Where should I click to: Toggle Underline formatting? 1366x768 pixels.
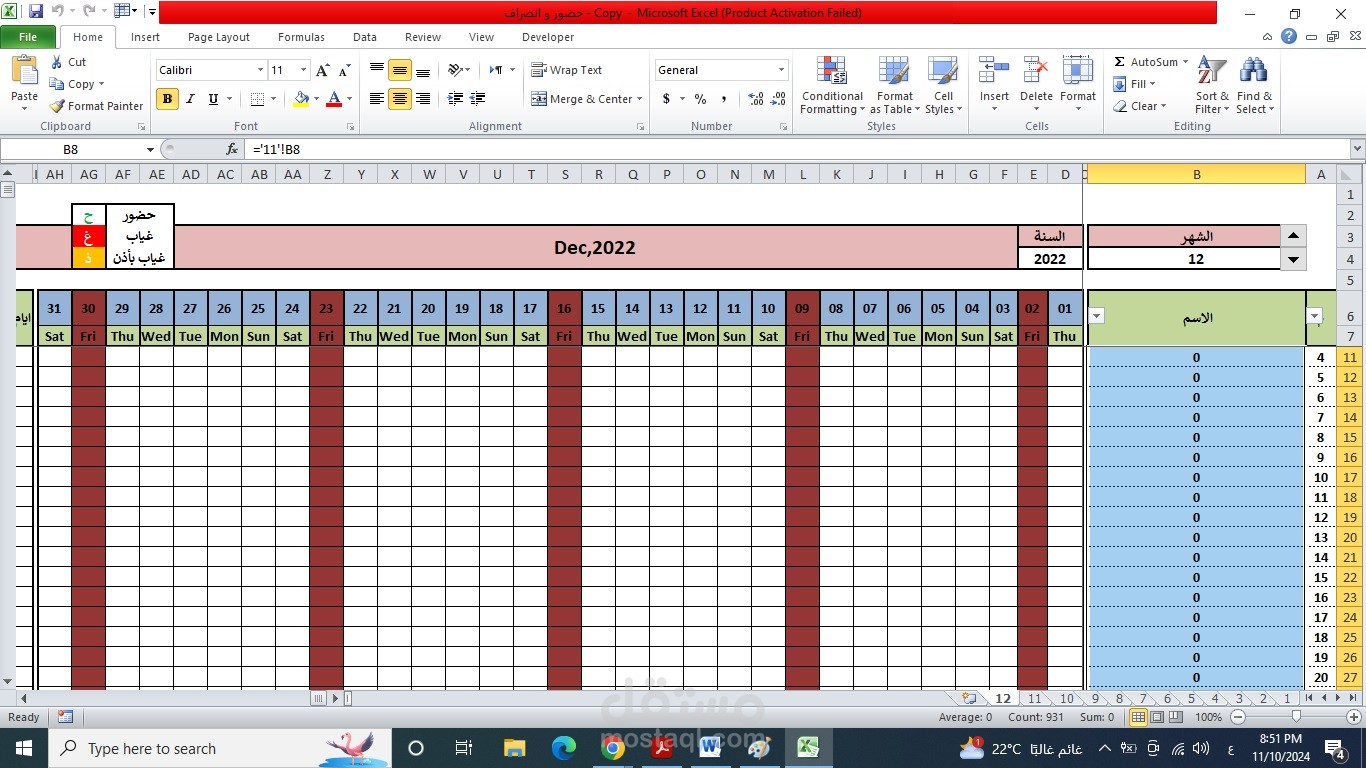(213, 99)
